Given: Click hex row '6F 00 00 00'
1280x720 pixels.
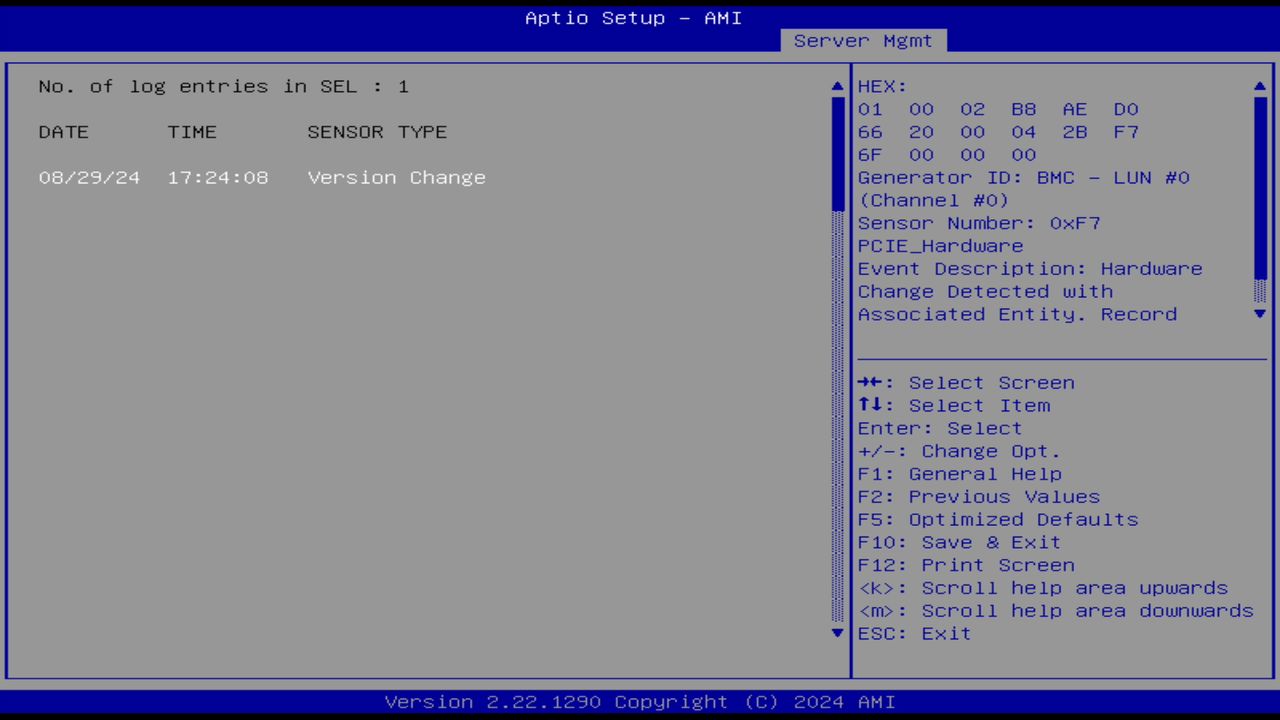Looking at the screenshot, I should pos(947,155).
